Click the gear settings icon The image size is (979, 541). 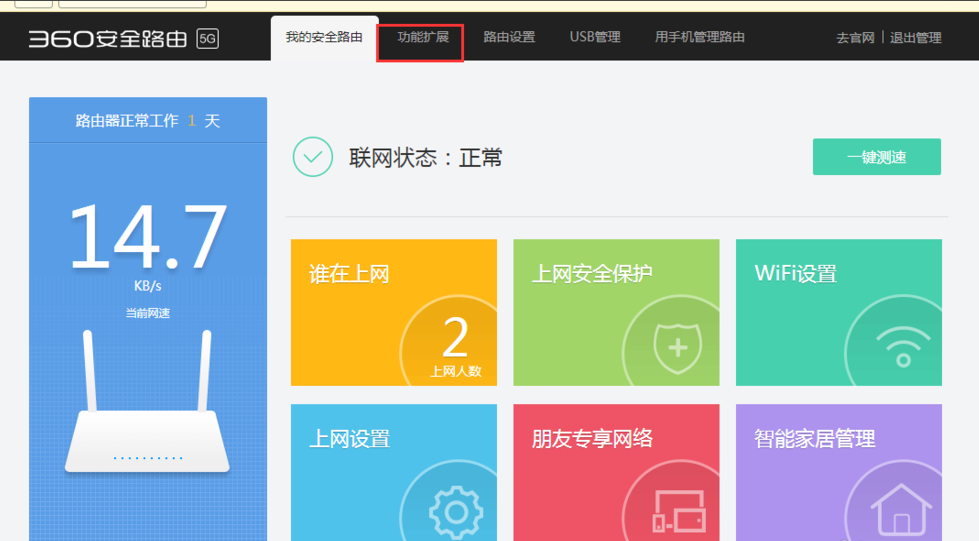[x=456, y=513]
